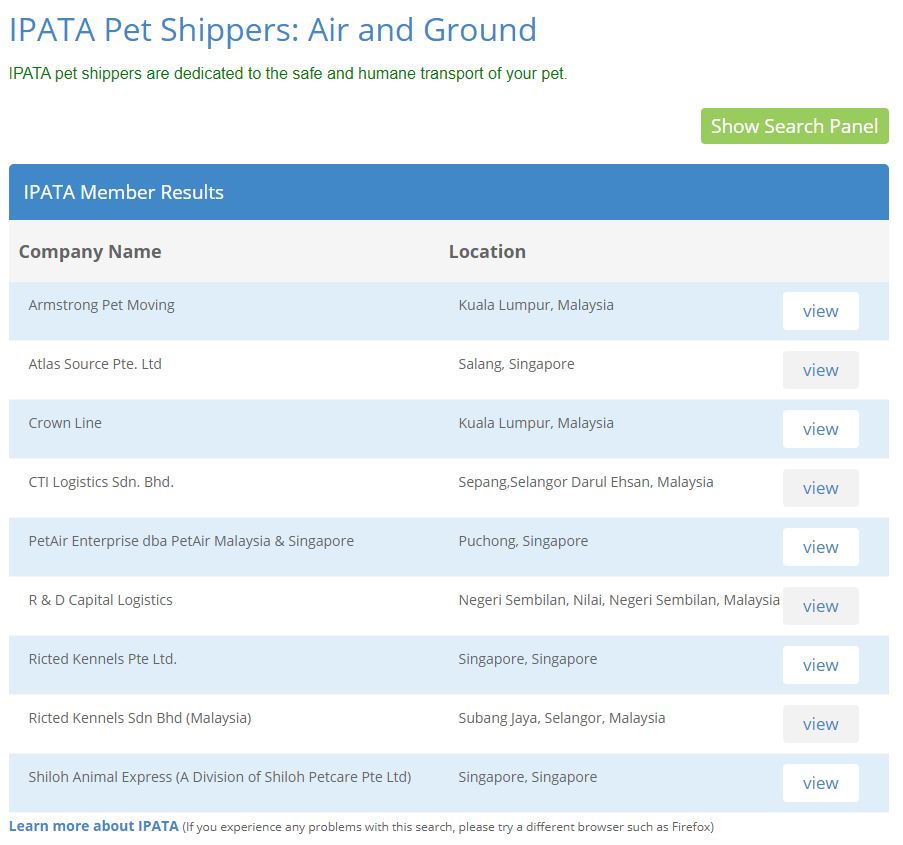Click the Show Search Panel button

click(794, 126)
